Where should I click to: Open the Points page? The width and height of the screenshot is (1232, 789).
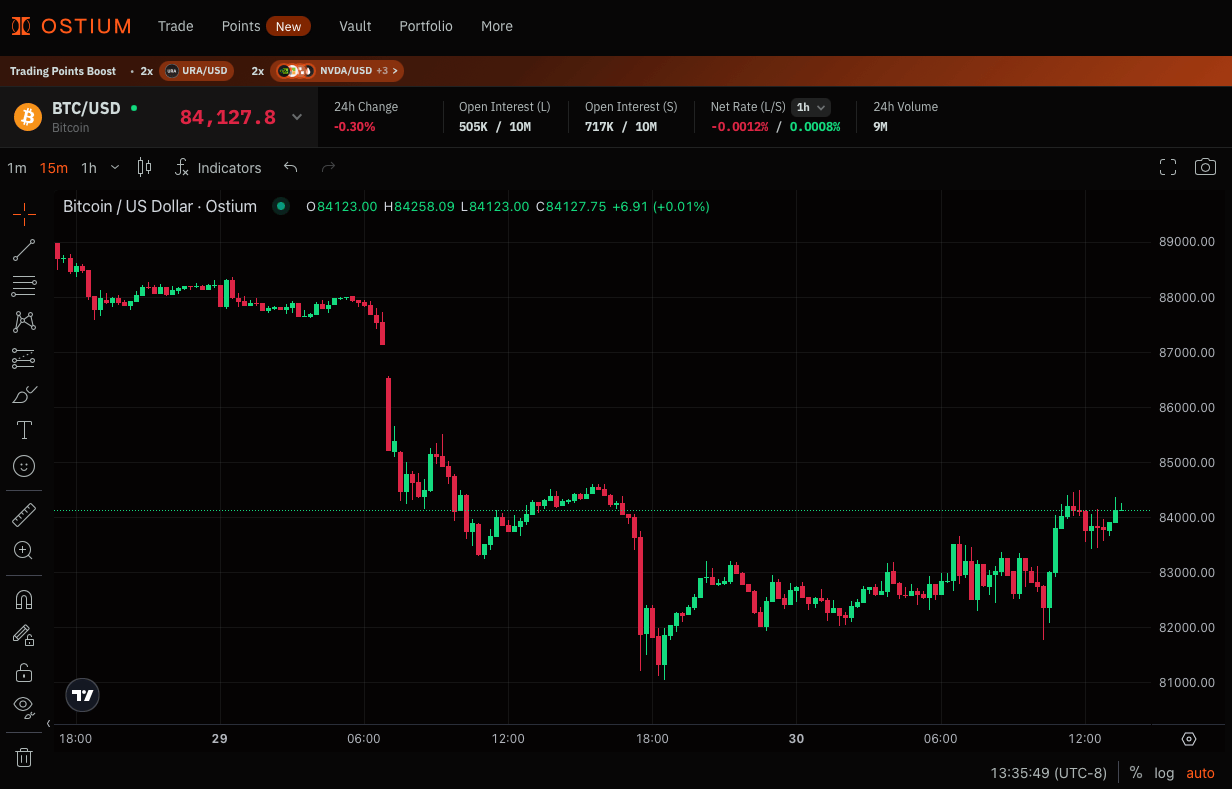(241, 26)
